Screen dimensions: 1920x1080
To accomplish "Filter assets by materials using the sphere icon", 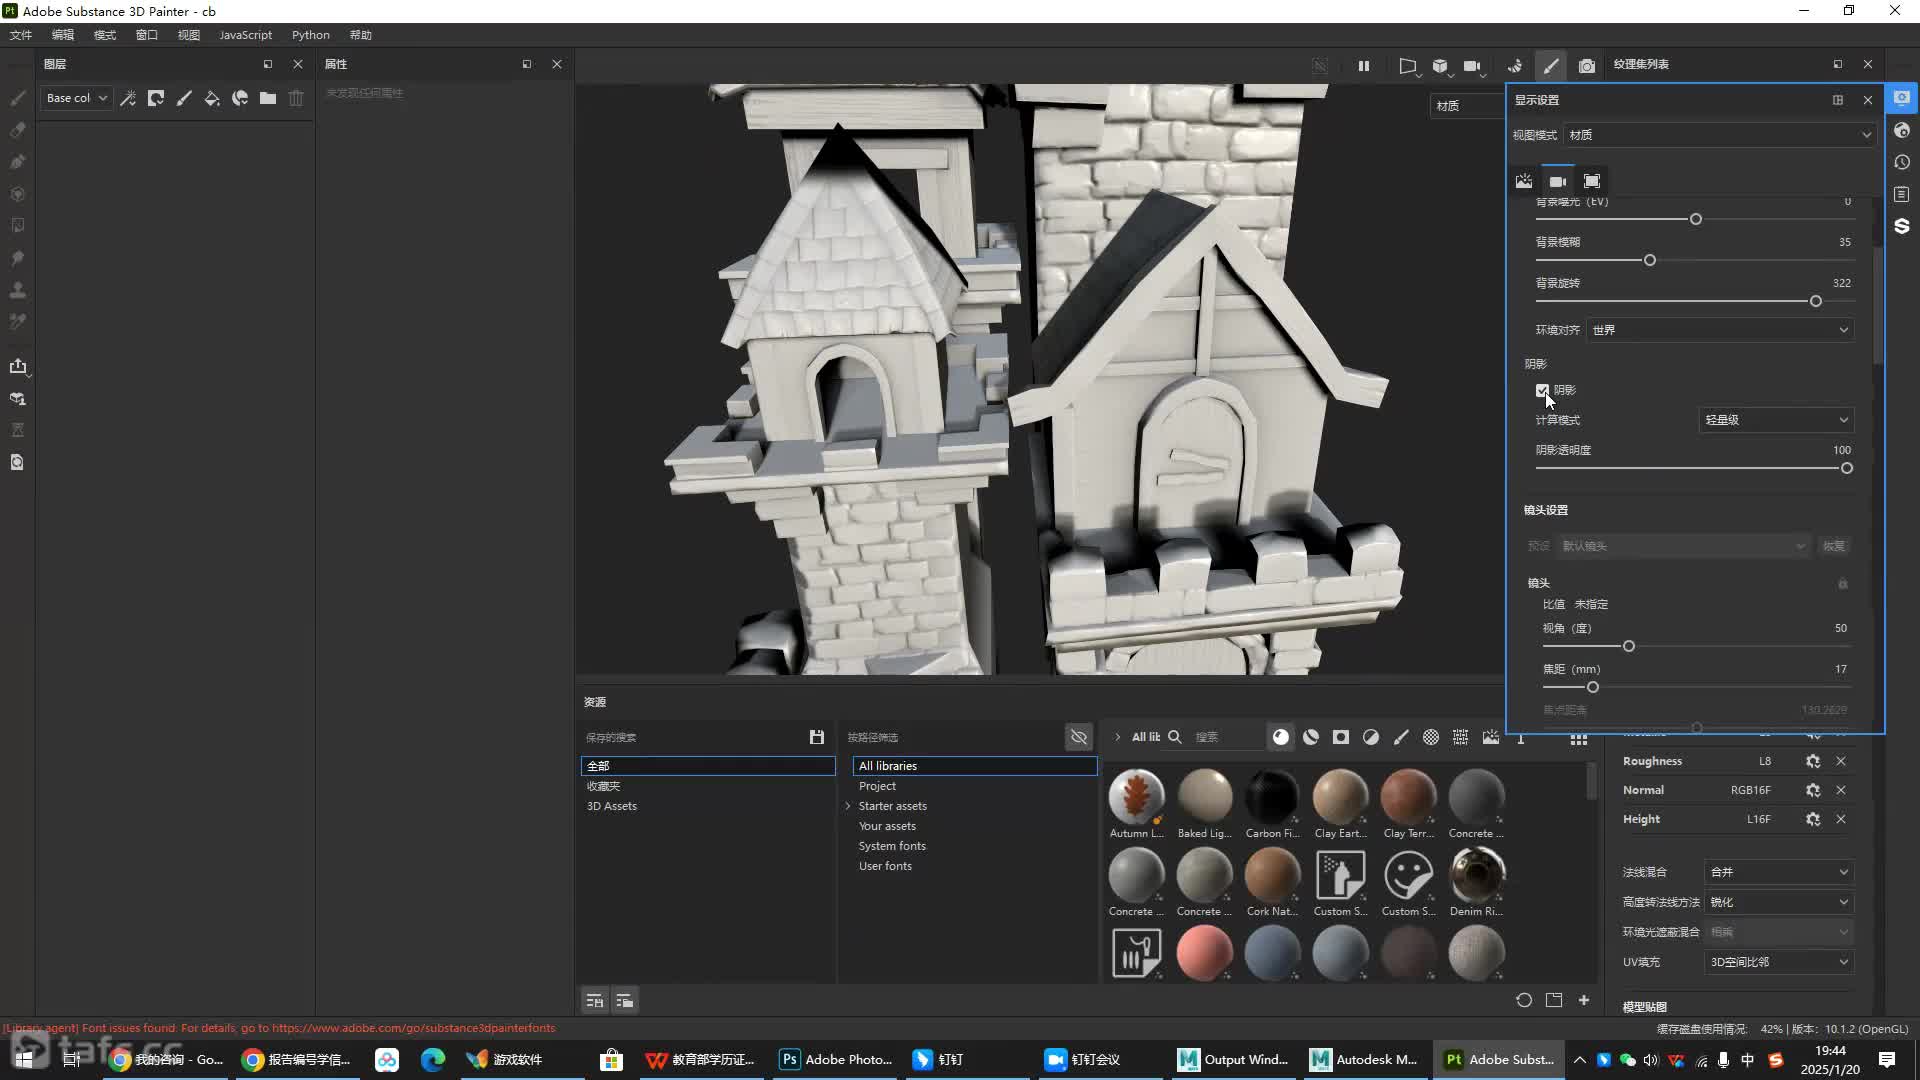I will point(1281,737).
